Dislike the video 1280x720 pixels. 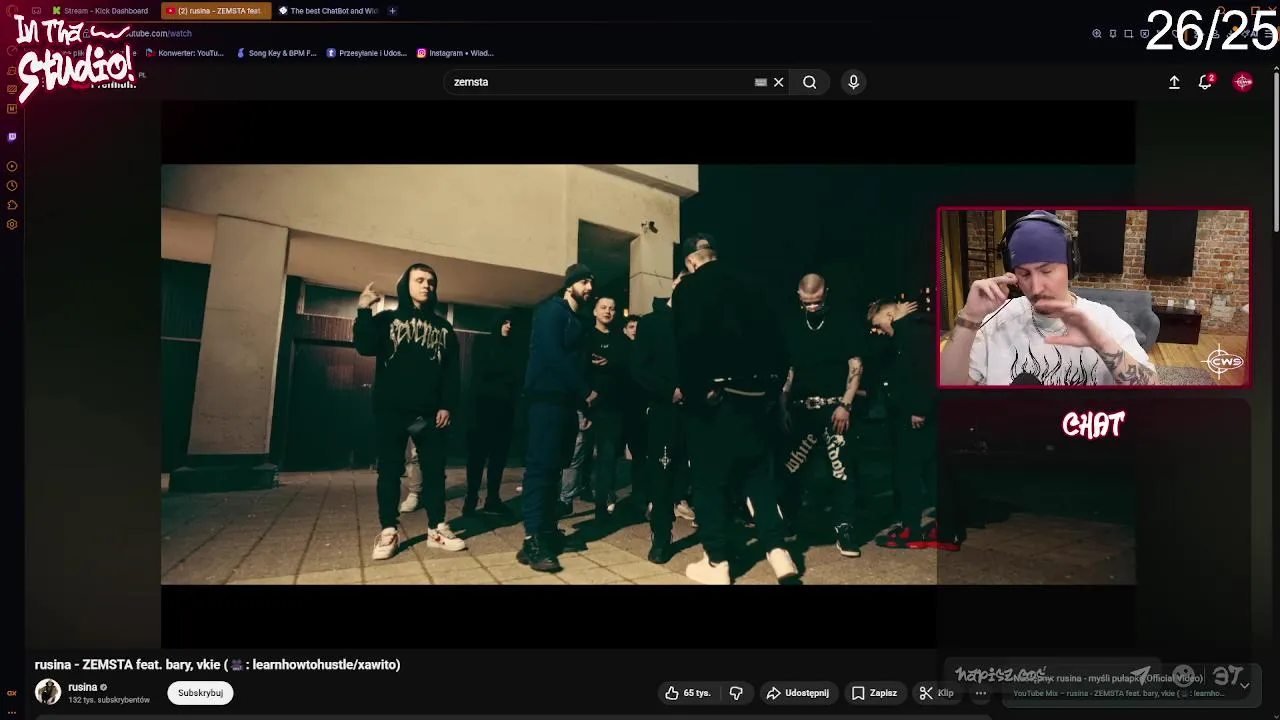pyautogui.click(x=736, y=693)
